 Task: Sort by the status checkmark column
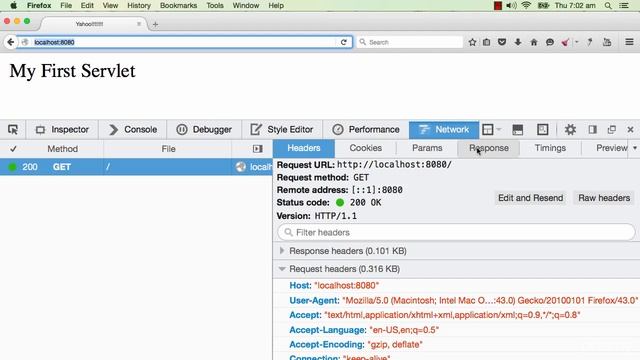pos(13,149)
